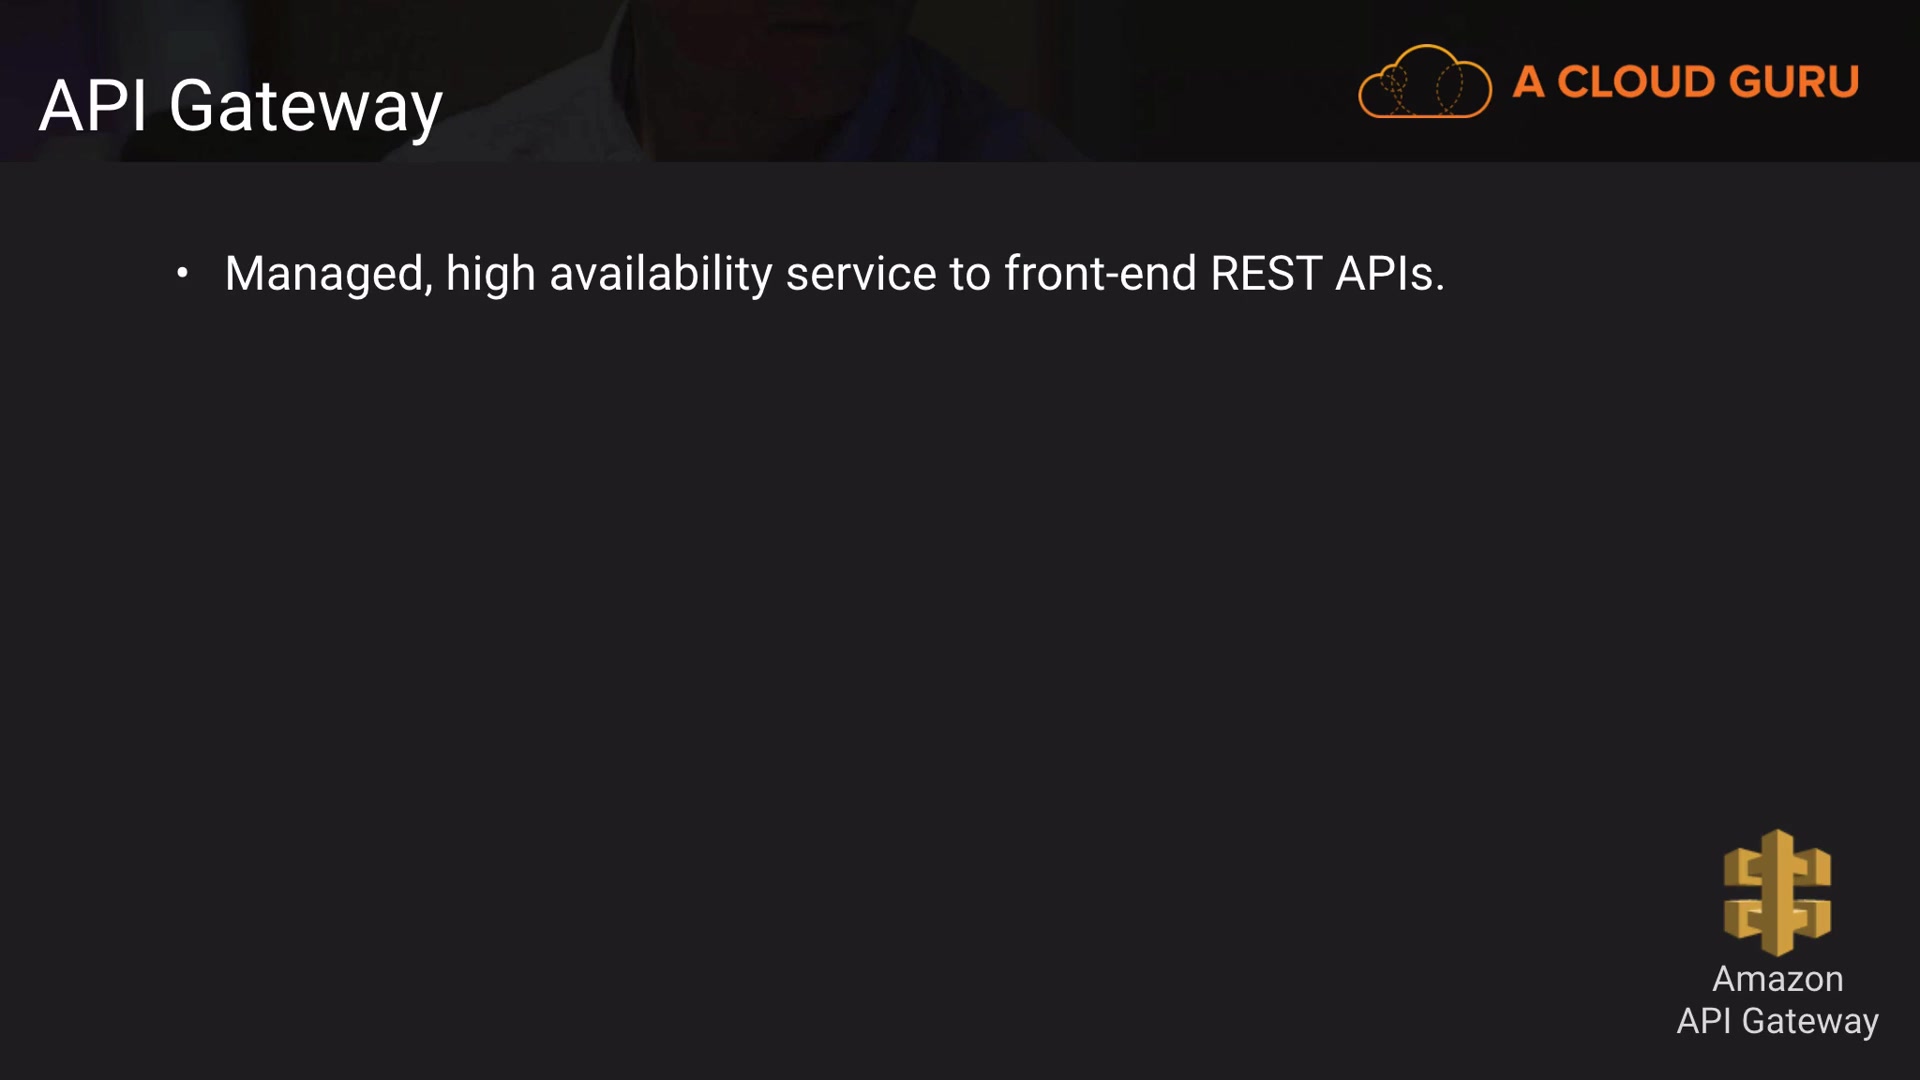The image size is (1920, 1080).
Task: Select the word availability in the bullet
Action: coord(660,274)
